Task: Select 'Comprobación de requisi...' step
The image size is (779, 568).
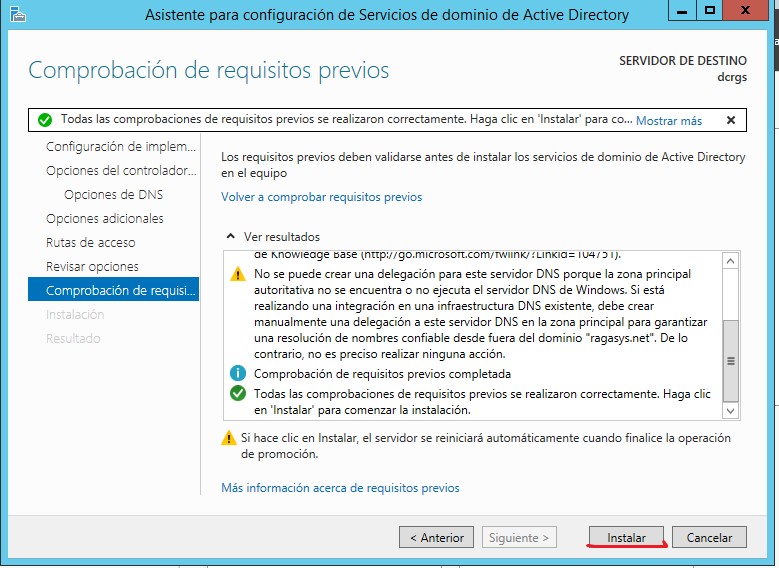Action: 113,289
